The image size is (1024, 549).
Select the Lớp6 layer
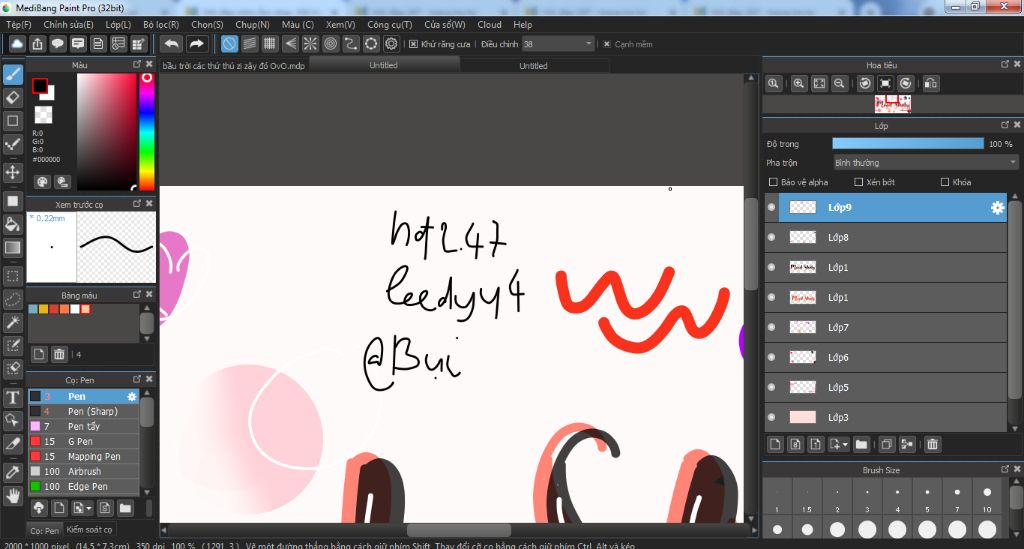[x=886, y=358]
